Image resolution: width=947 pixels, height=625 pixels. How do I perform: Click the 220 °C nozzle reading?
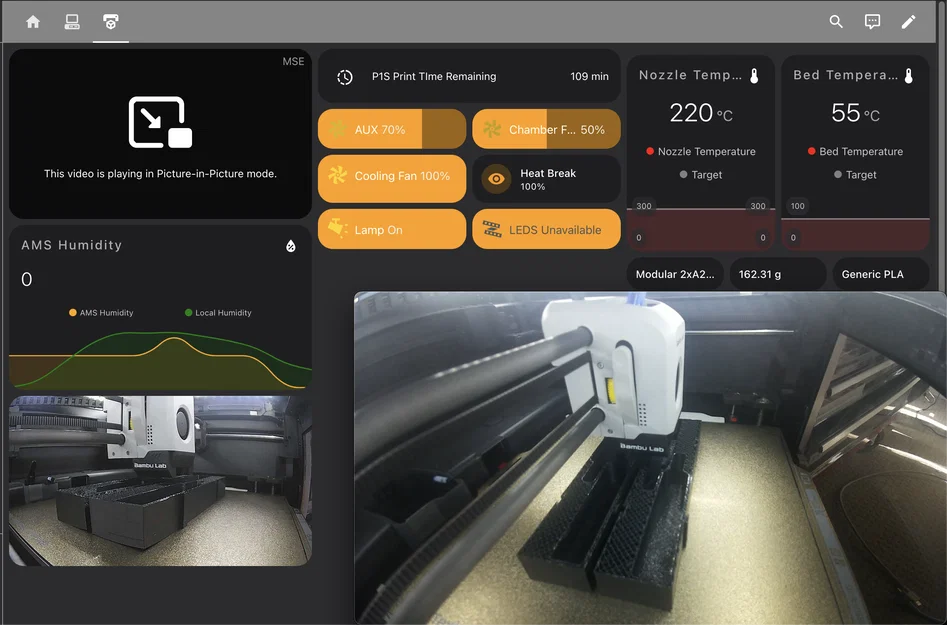(701, 113)
